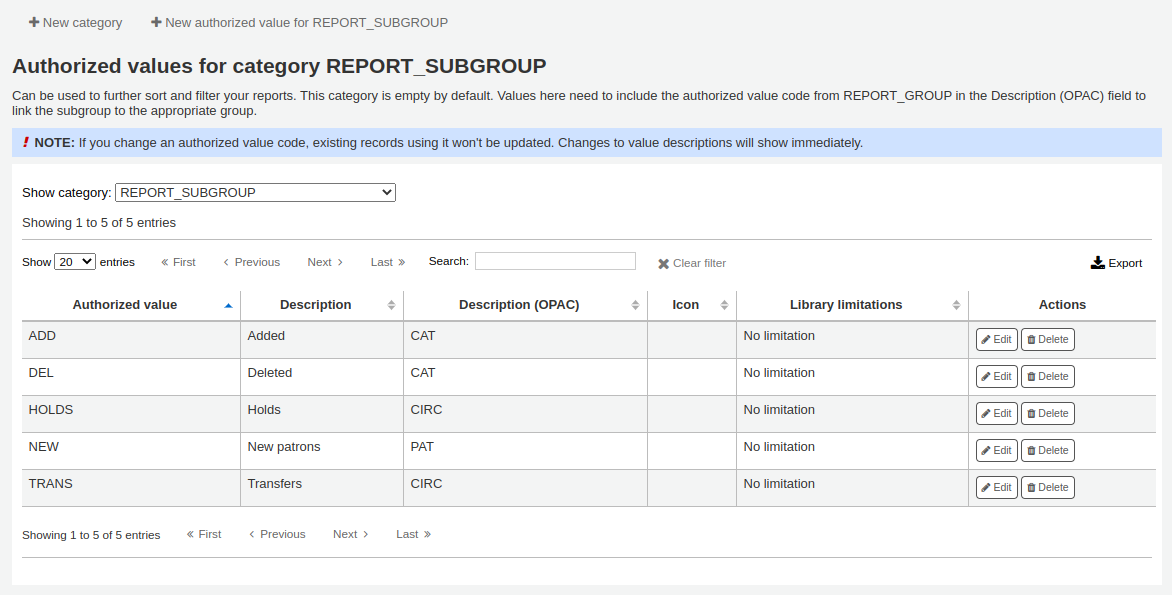Screen dimensions: 1172x595
Task: Add a new authorized value for REPORT_SUBGROUP
Action: (x=298, y=22)
